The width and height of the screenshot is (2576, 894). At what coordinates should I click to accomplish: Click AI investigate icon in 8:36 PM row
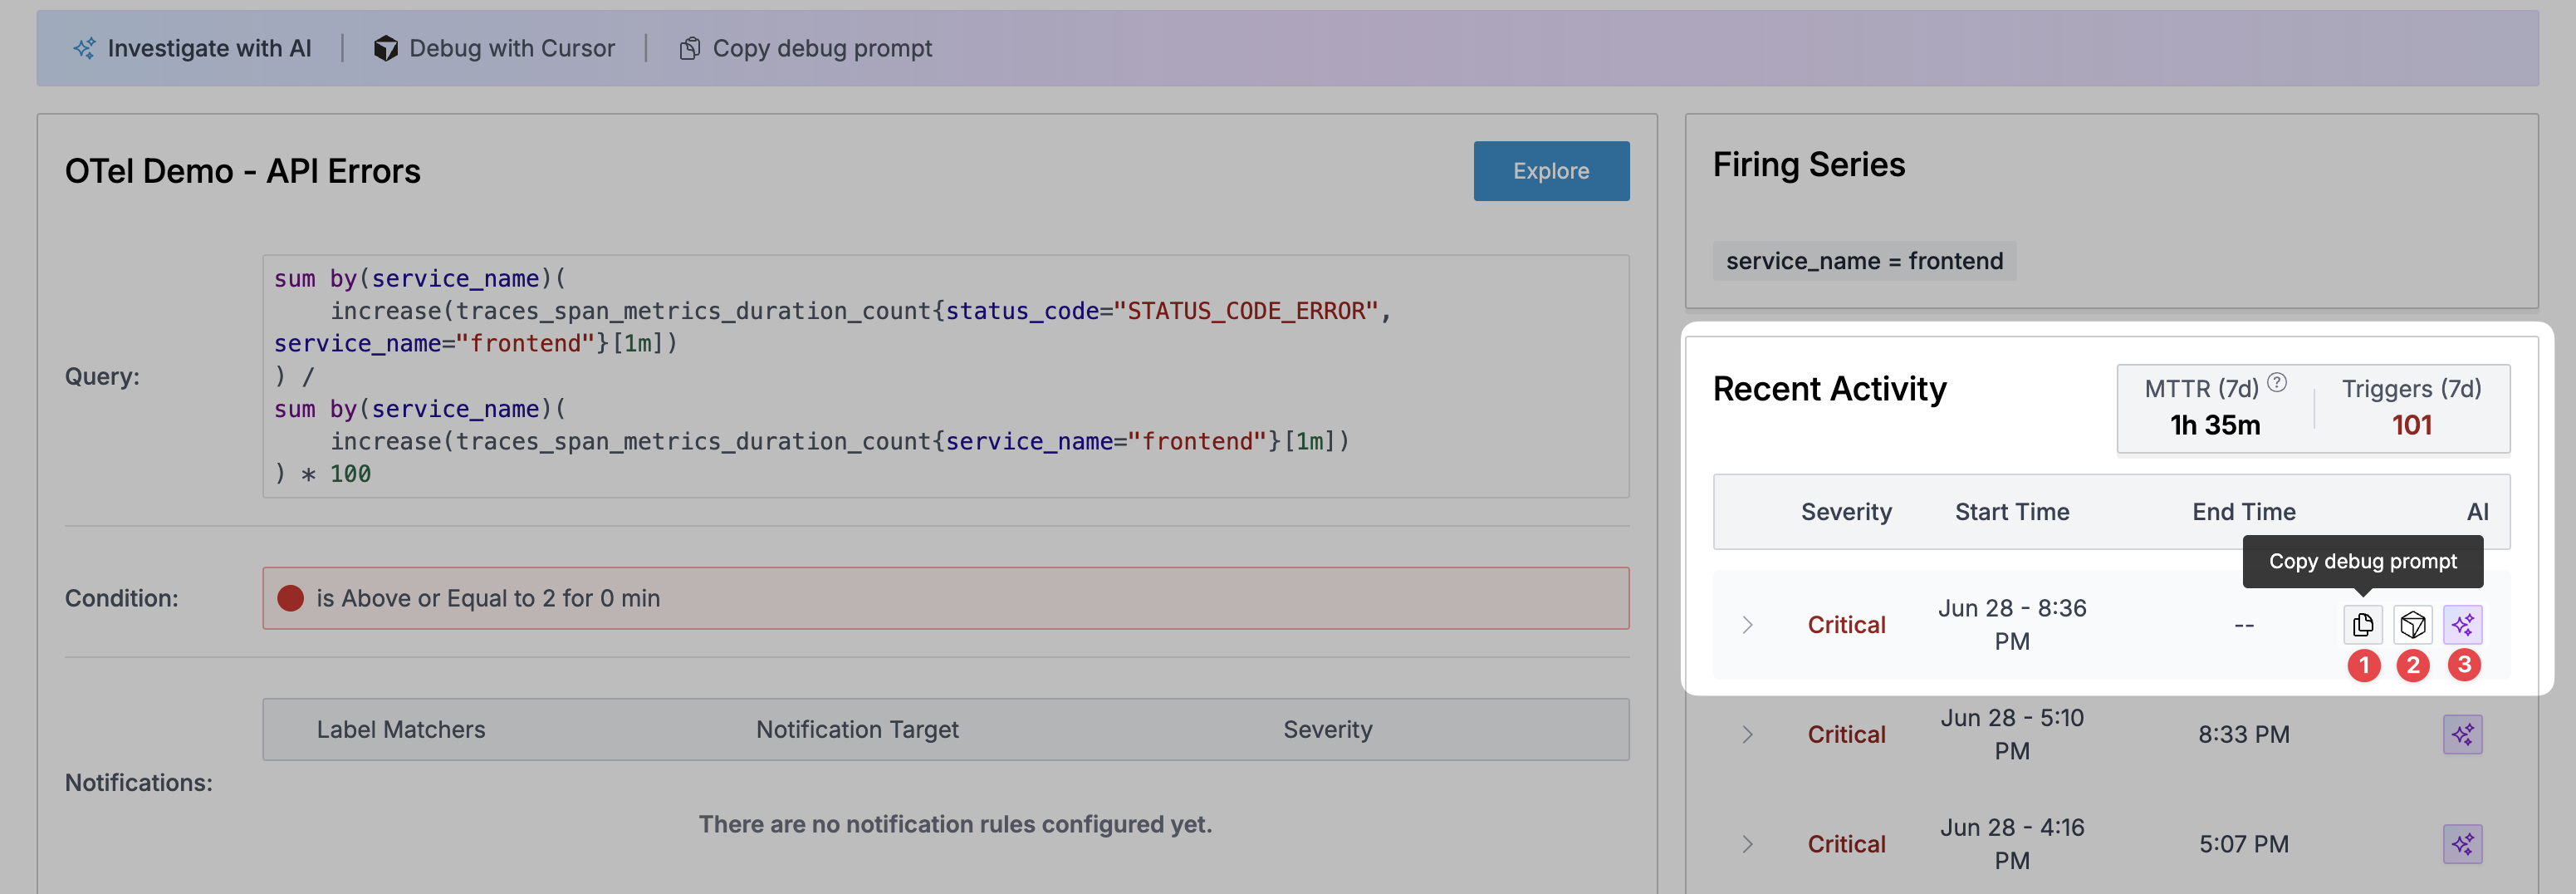click(x=2463, y=625)
